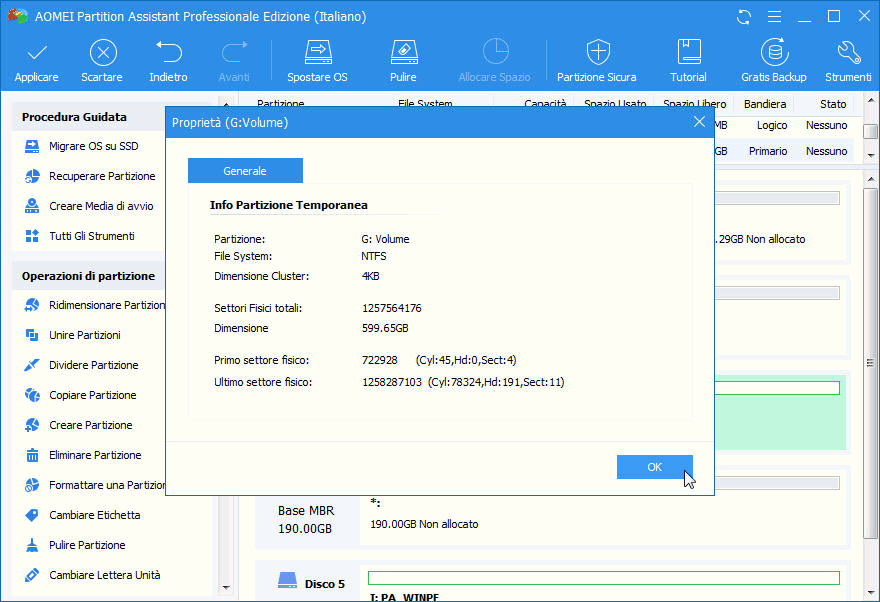The image size is (880, 602).
Task: Open the Spostare OS tool
Action: (x=317, y=53)
